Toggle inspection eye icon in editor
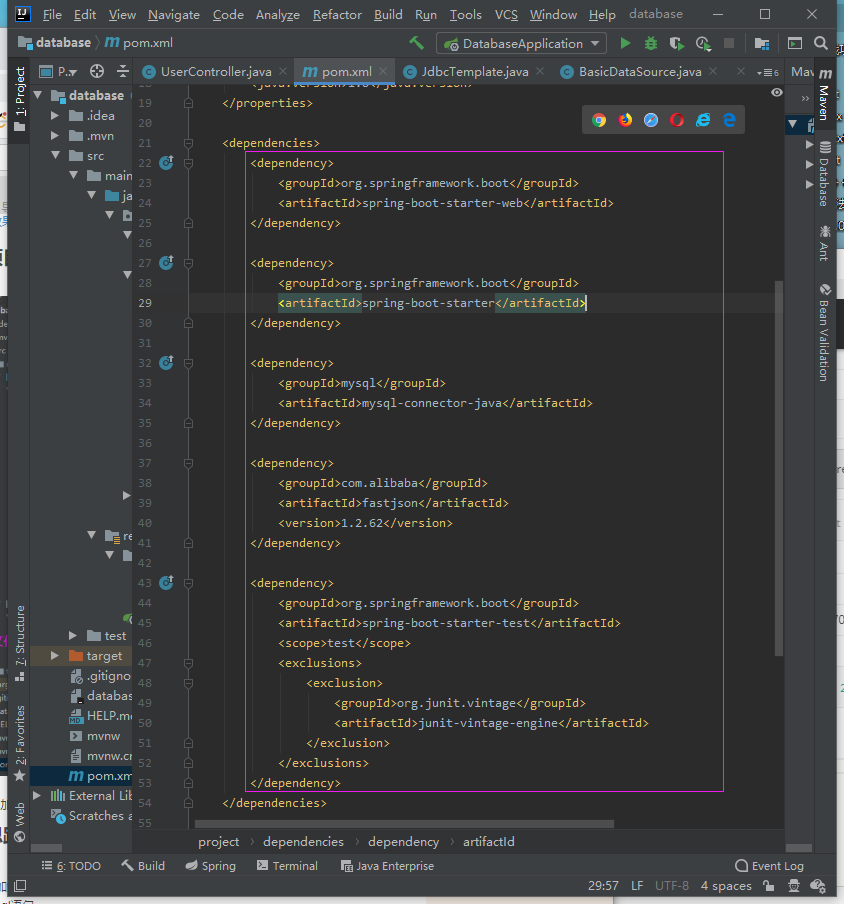 [777, 92]
